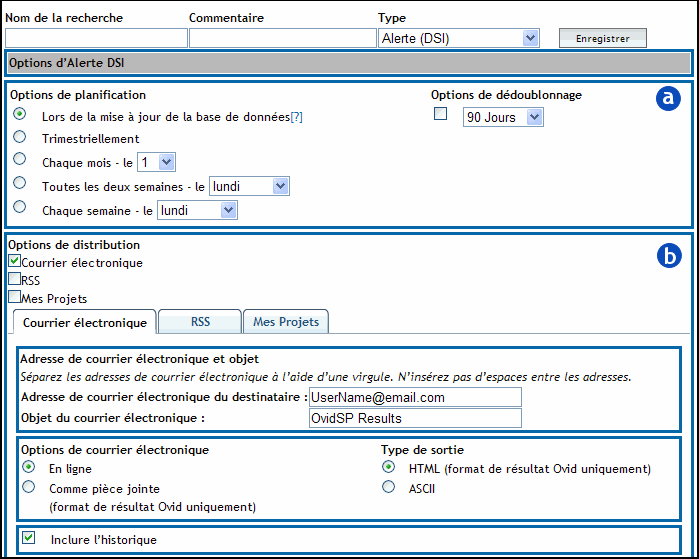
Task: Uncheck the Courrier électronique distribution checkbox
Action: point(14,261)
